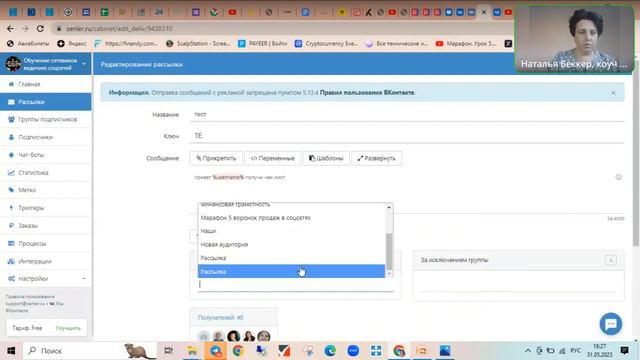This screenshot has width=640, height=360.
Task: Click scroll-up arrow of group dropdown list
Action: click(x=389, y=207)
